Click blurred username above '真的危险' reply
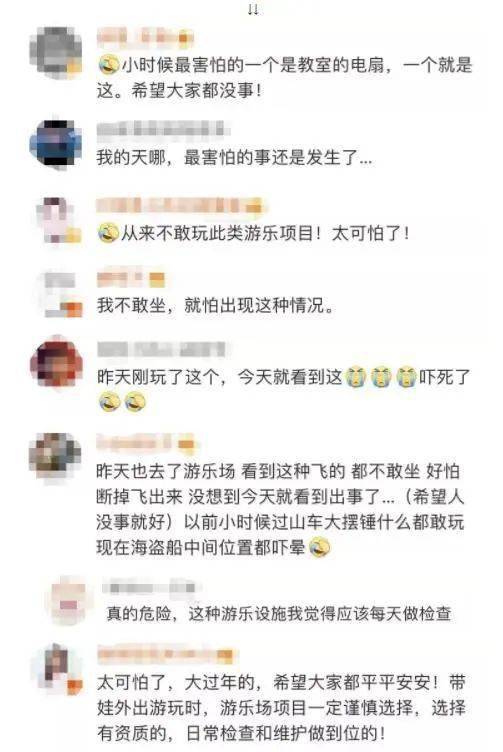The width and height of the screenshot is (503, 752). pyautogui.click(x=149, y=588)
